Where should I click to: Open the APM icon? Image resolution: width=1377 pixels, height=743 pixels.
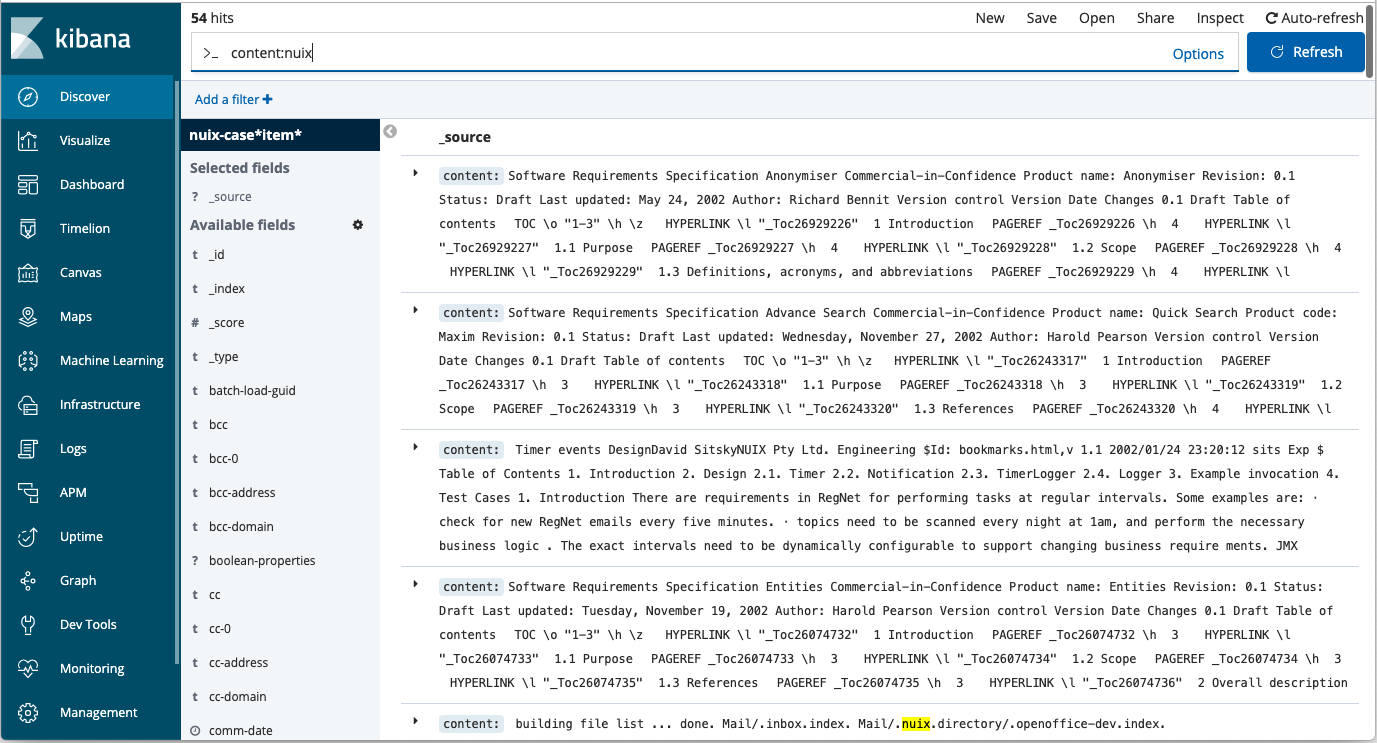(28, 493)
